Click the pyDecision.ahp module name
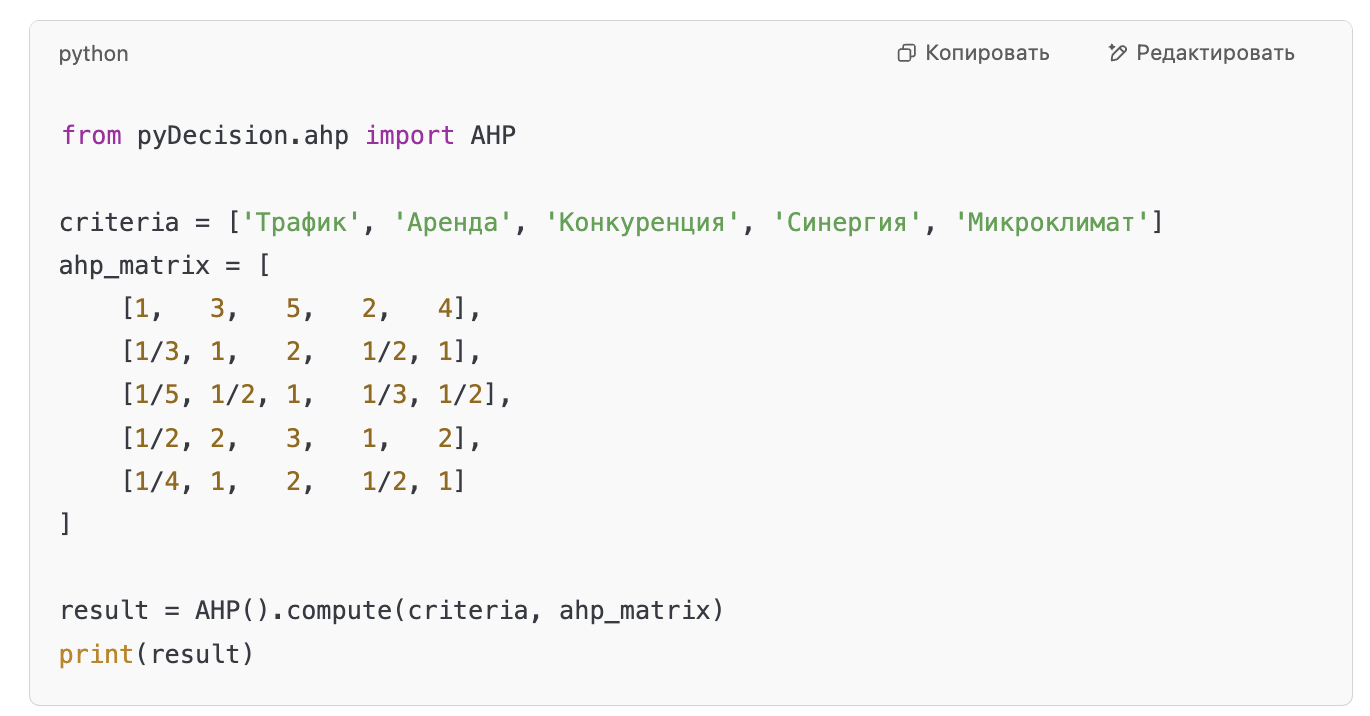 [243, 135]
